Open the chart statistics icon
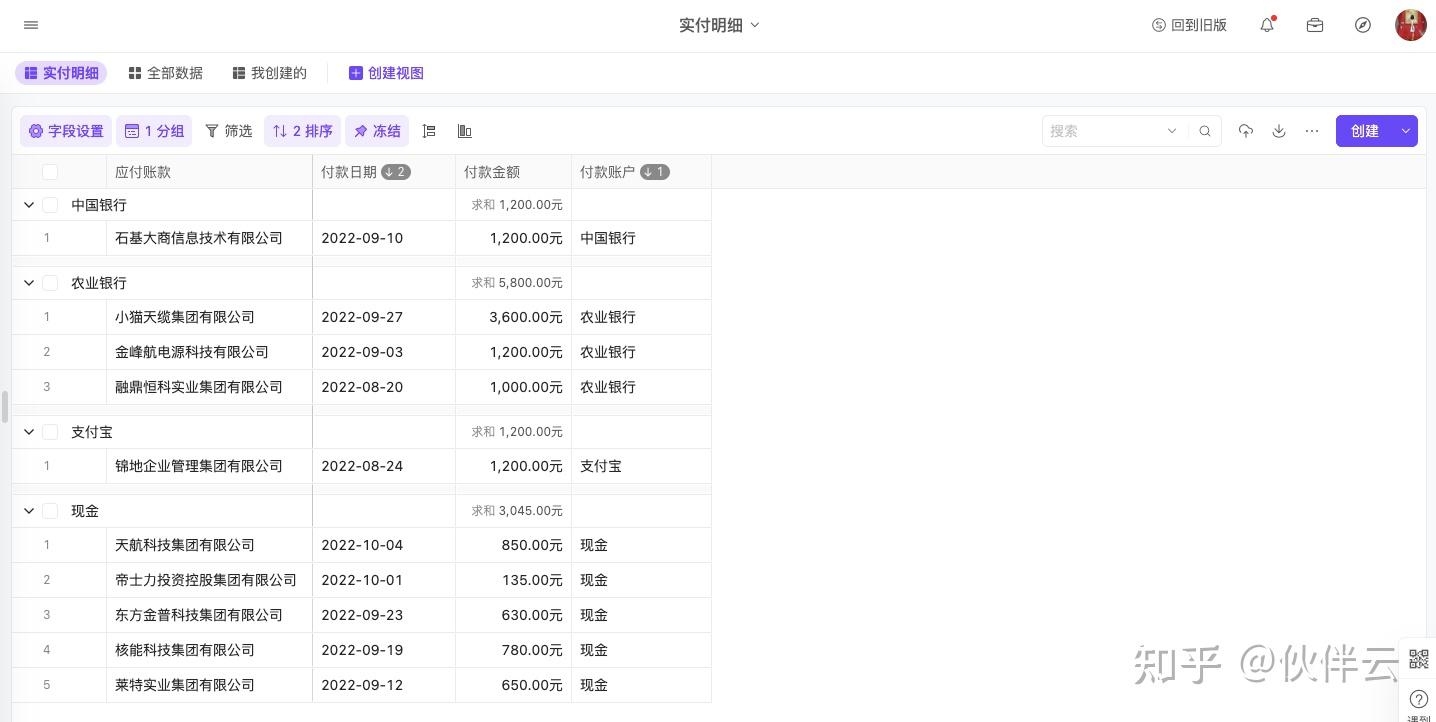Screen dimensions: 1436x722 point(464,131)
